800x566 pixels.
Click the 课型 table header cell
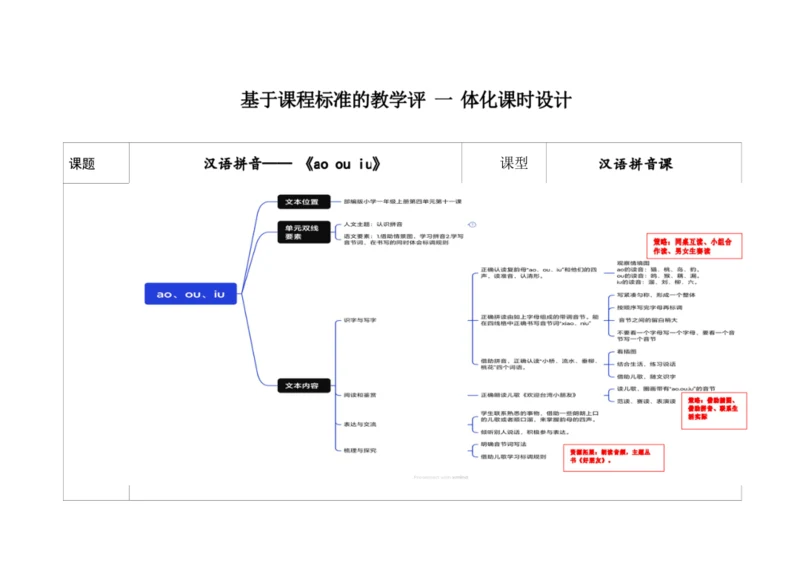[504, 163]
